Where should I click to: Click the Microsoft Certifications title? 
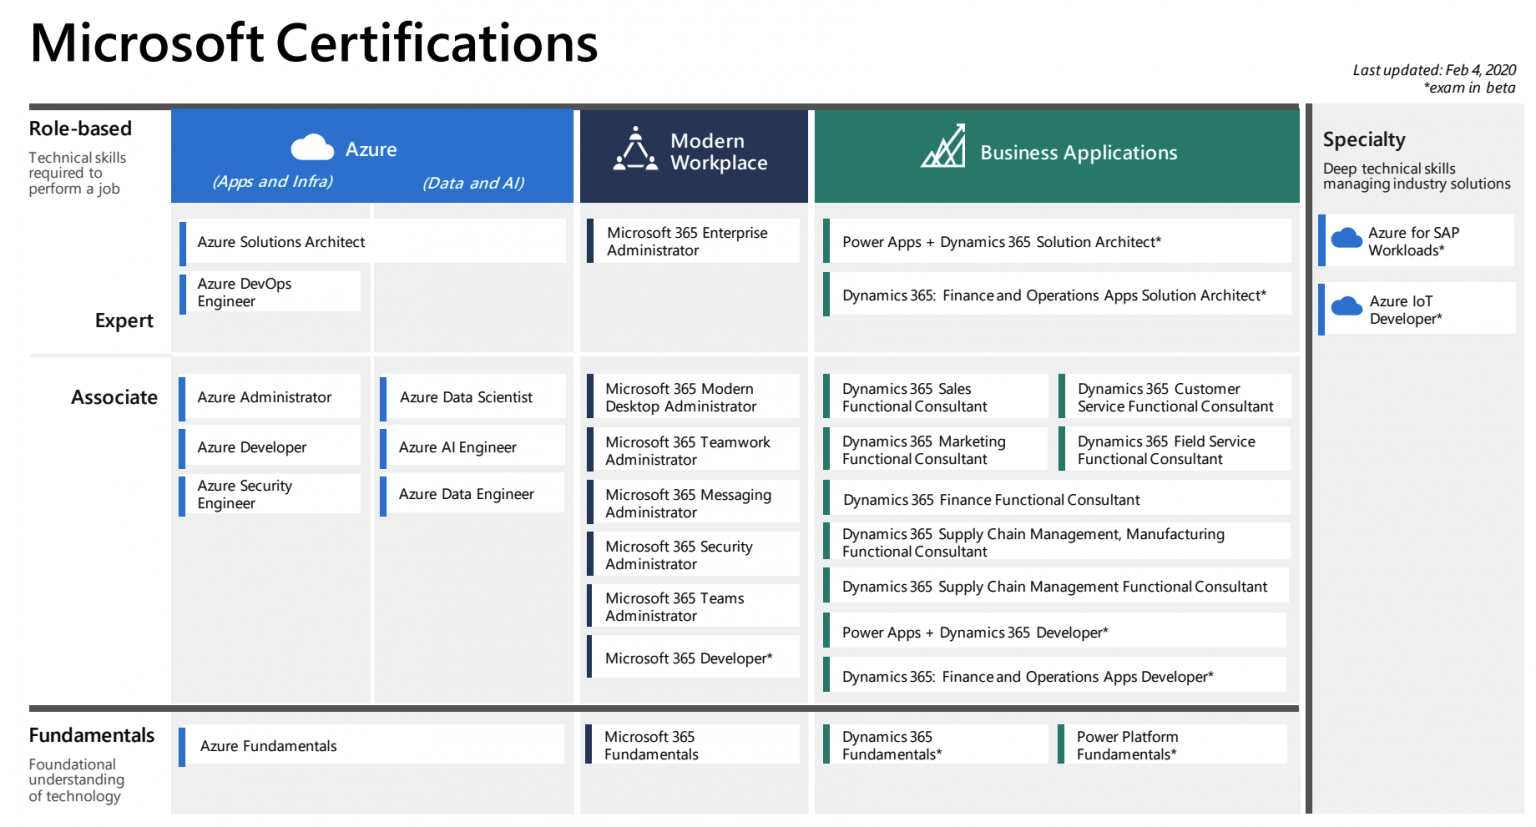tap(314, 43)
